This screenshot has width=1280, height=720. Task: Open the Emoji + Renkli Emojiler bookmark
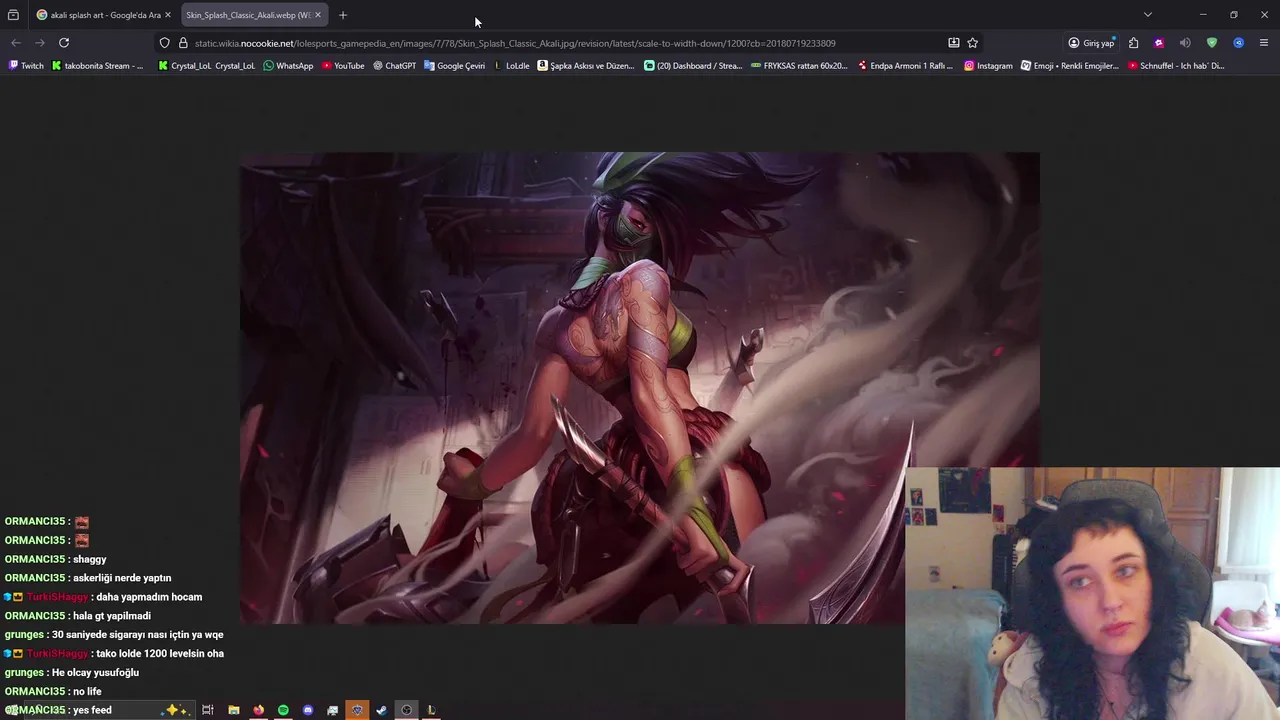1070,66
